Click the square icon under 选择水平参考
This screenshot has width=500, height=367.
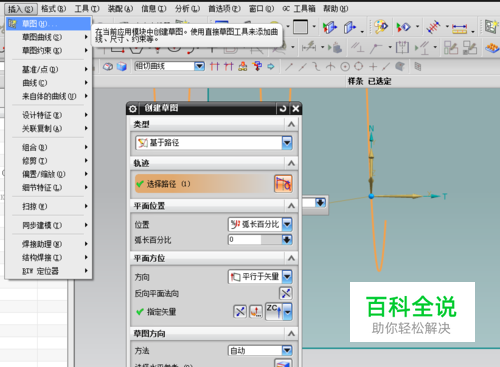[283, 363]
